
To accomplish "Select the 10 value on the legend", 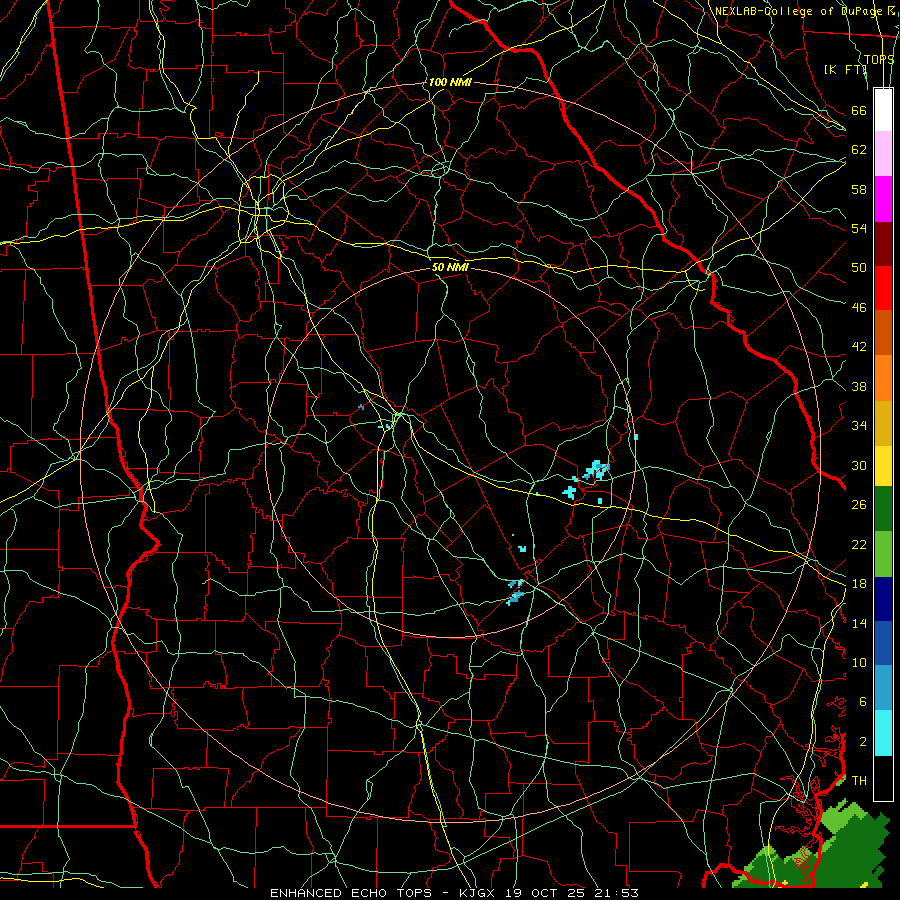I will point(859,662).
